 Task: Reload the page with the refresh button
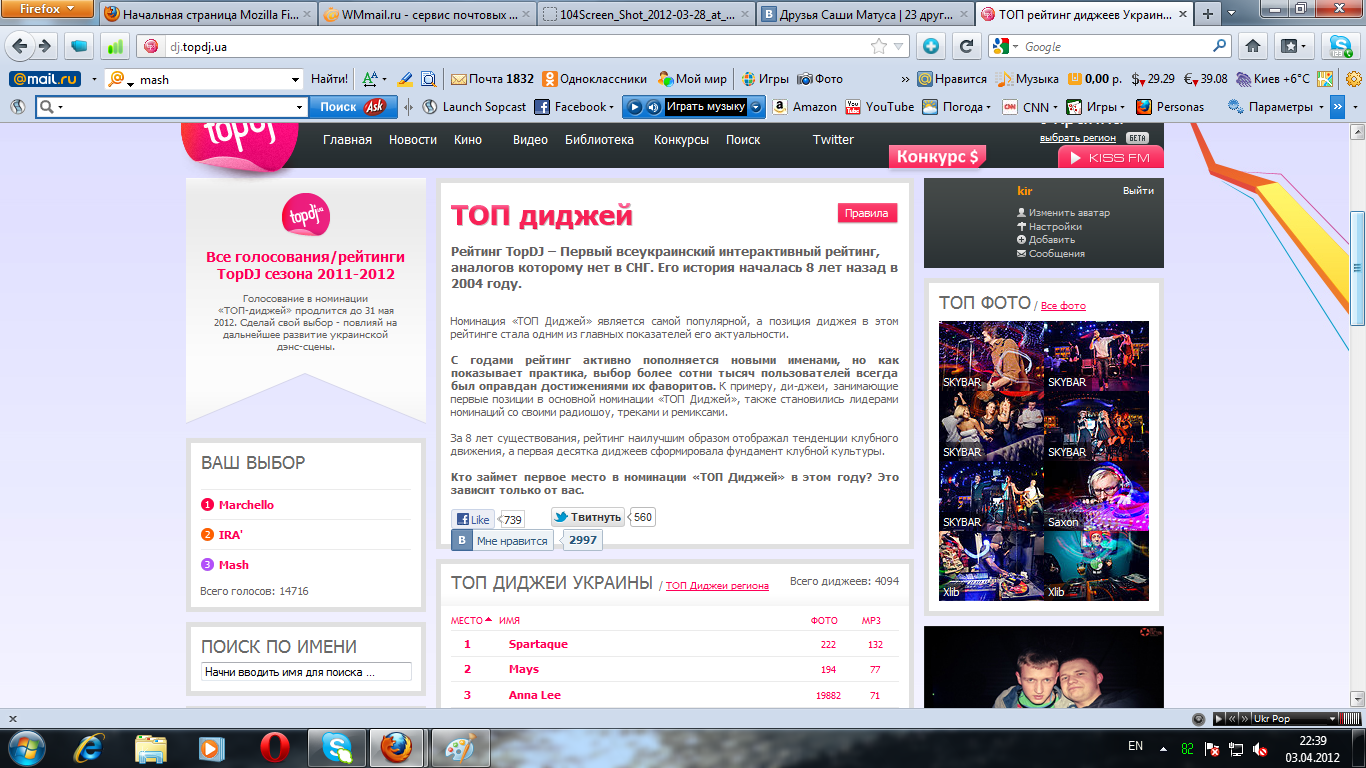click(x=966, y=46)
